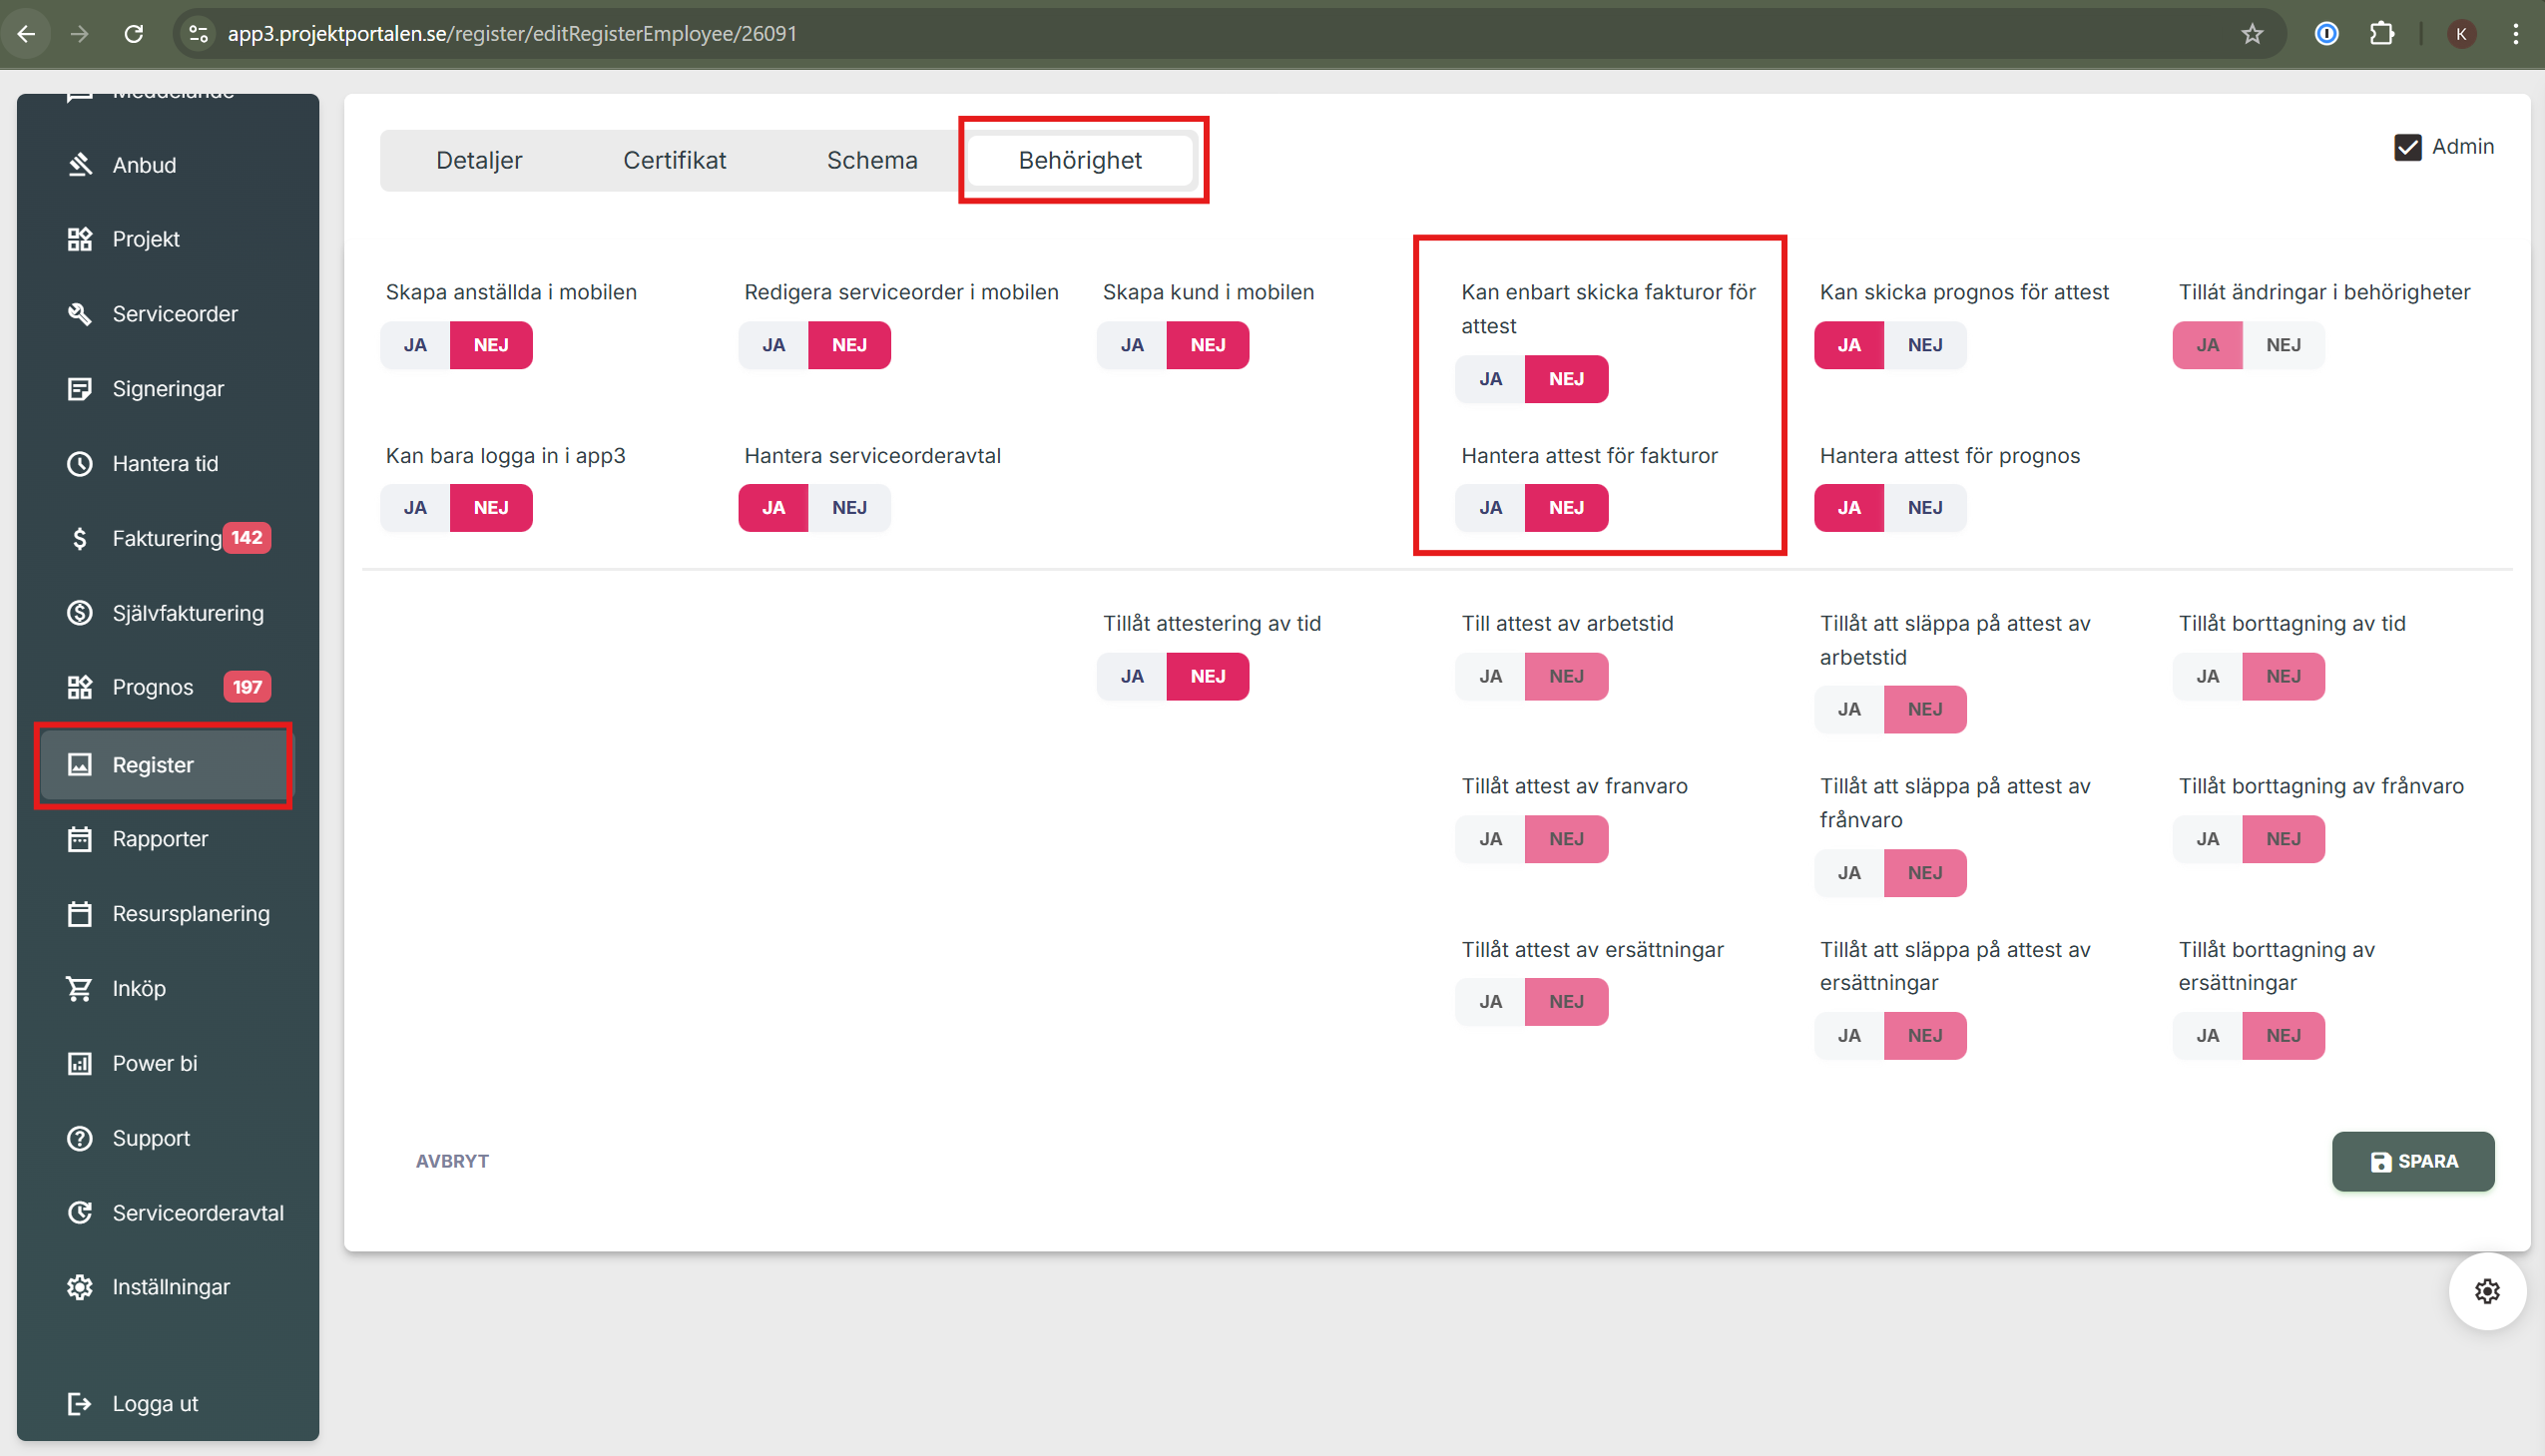
Task: Click Fakturering dollar sign icon
Action: coord(80,539)
